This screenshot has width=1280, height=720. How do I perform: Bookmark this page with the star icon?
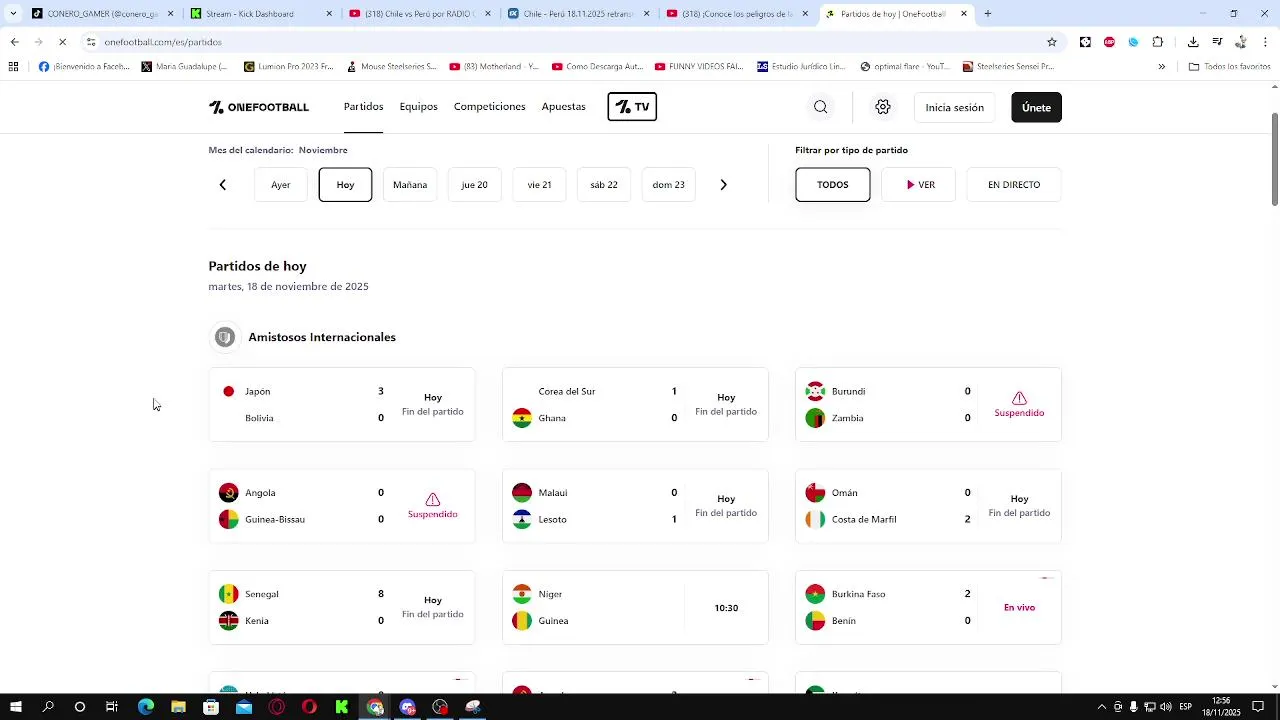(x=1052, y=42)
